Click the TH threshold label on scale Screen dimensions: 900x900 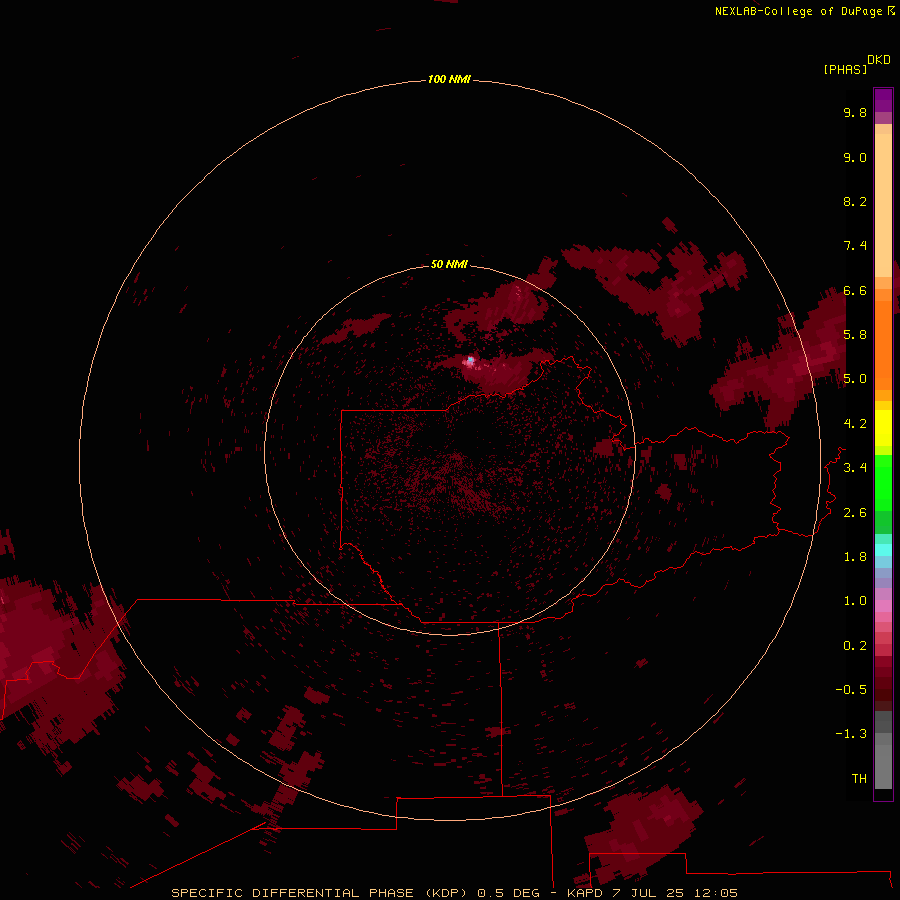(859, 778)
